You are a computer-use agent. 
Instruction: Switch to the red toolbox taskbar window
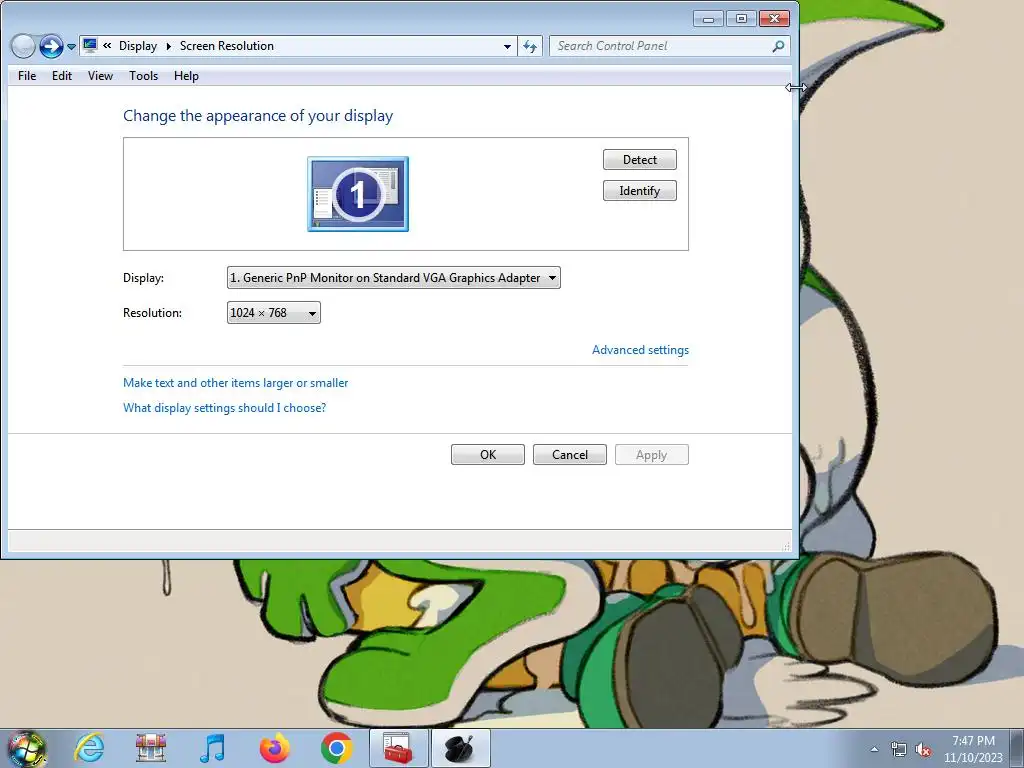click(398, 748)
